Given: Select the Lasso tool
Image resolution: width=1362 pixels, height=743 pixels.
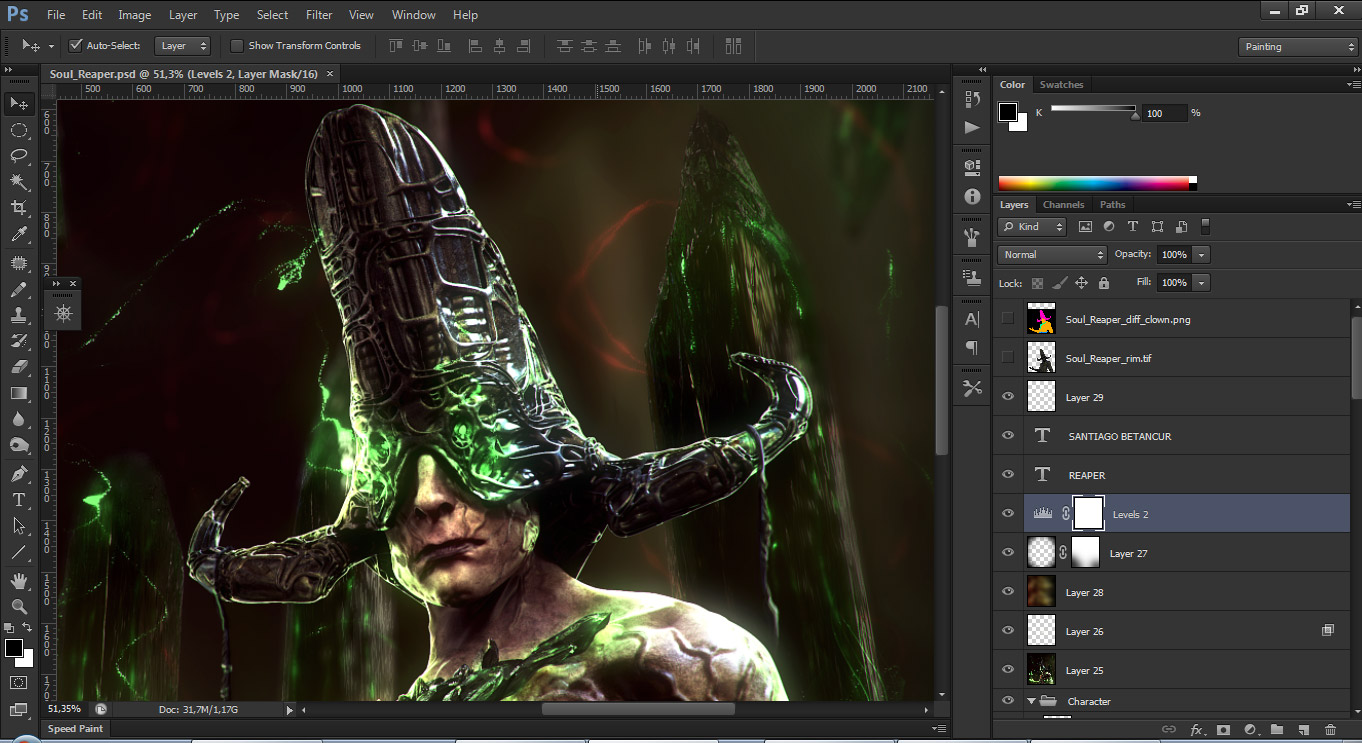Looking at the screenshot, I should point(19,156).
